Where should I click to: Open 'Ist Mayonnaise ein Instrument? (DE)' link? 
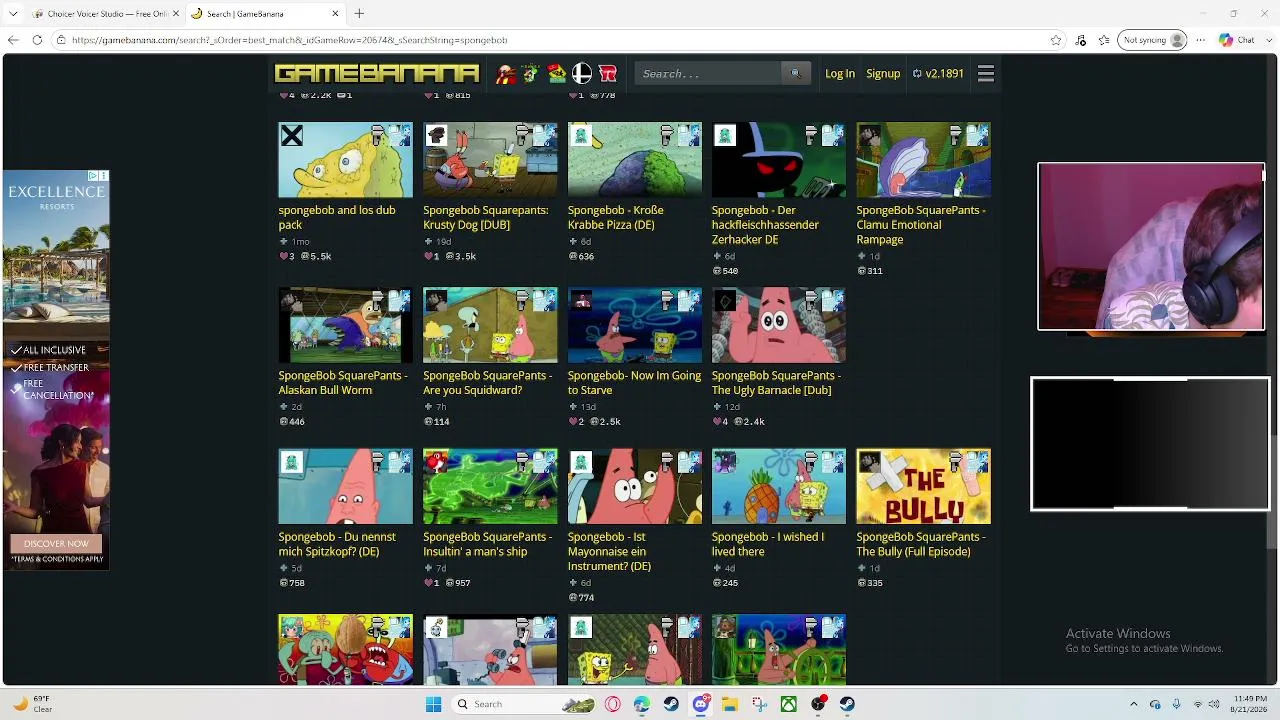coord(609,551)
